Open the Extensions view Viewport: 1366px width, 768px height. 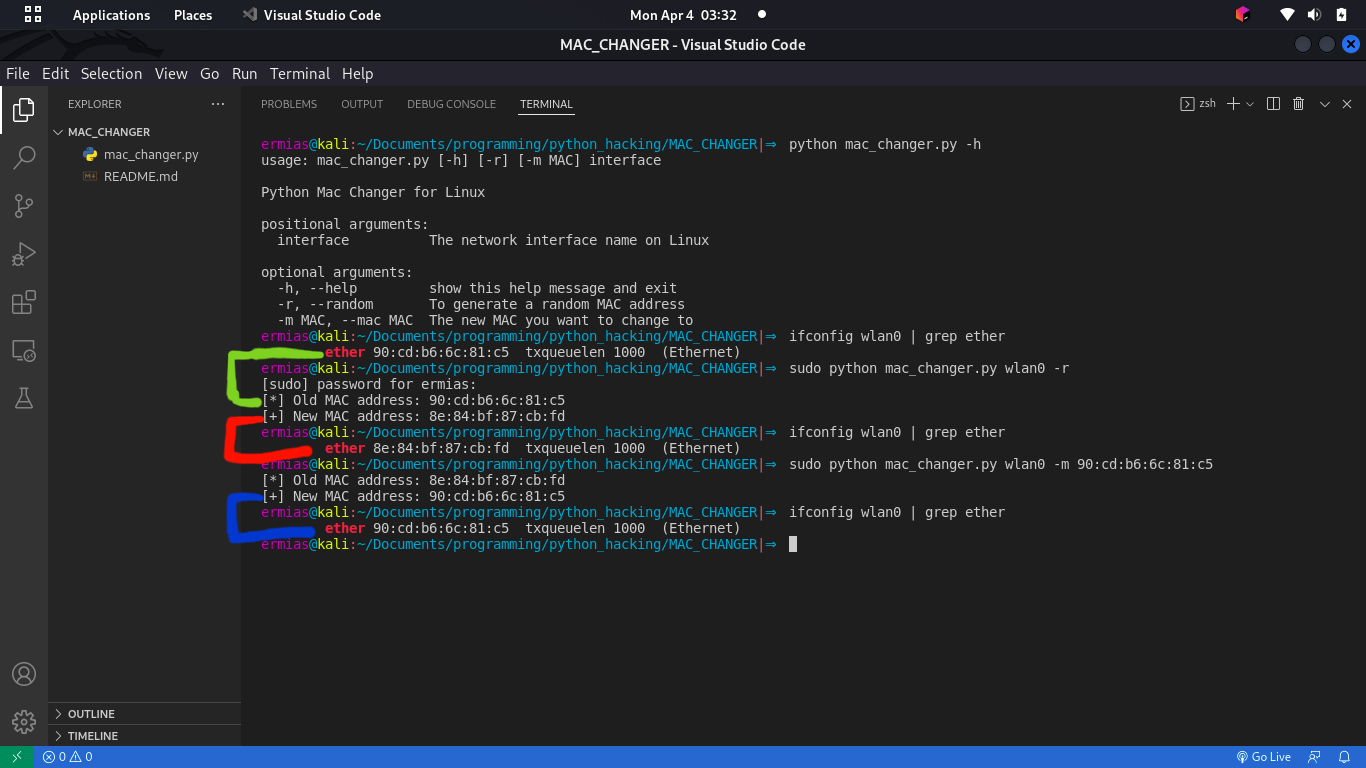tap(24, 302)
